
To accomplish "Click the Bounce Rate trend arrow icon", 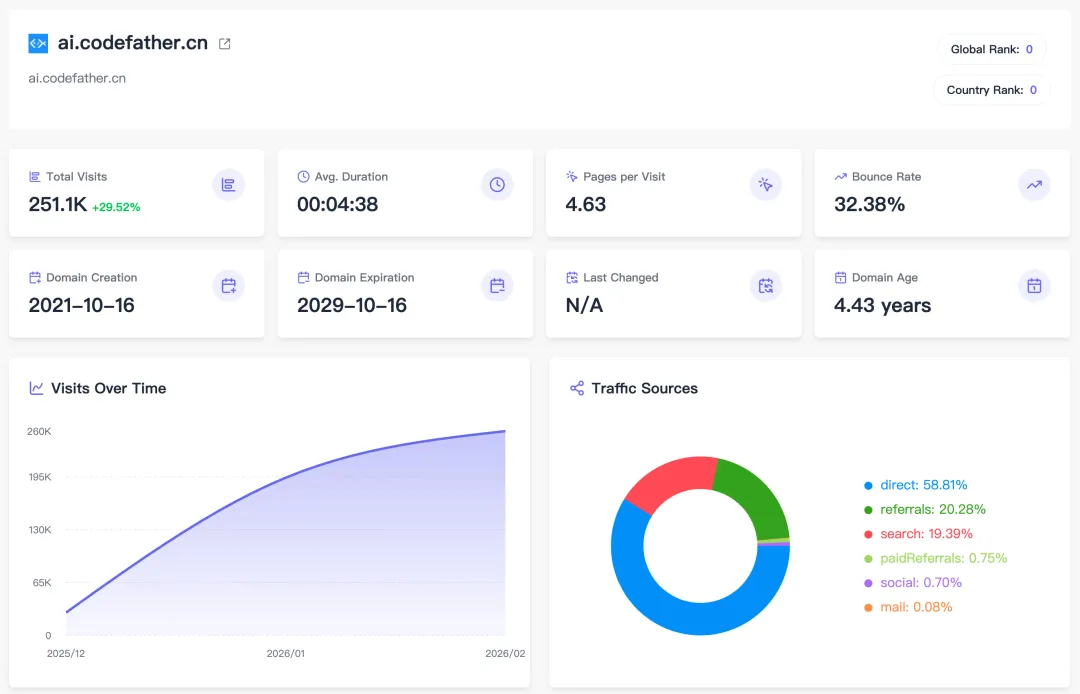I will point(1034,185).
